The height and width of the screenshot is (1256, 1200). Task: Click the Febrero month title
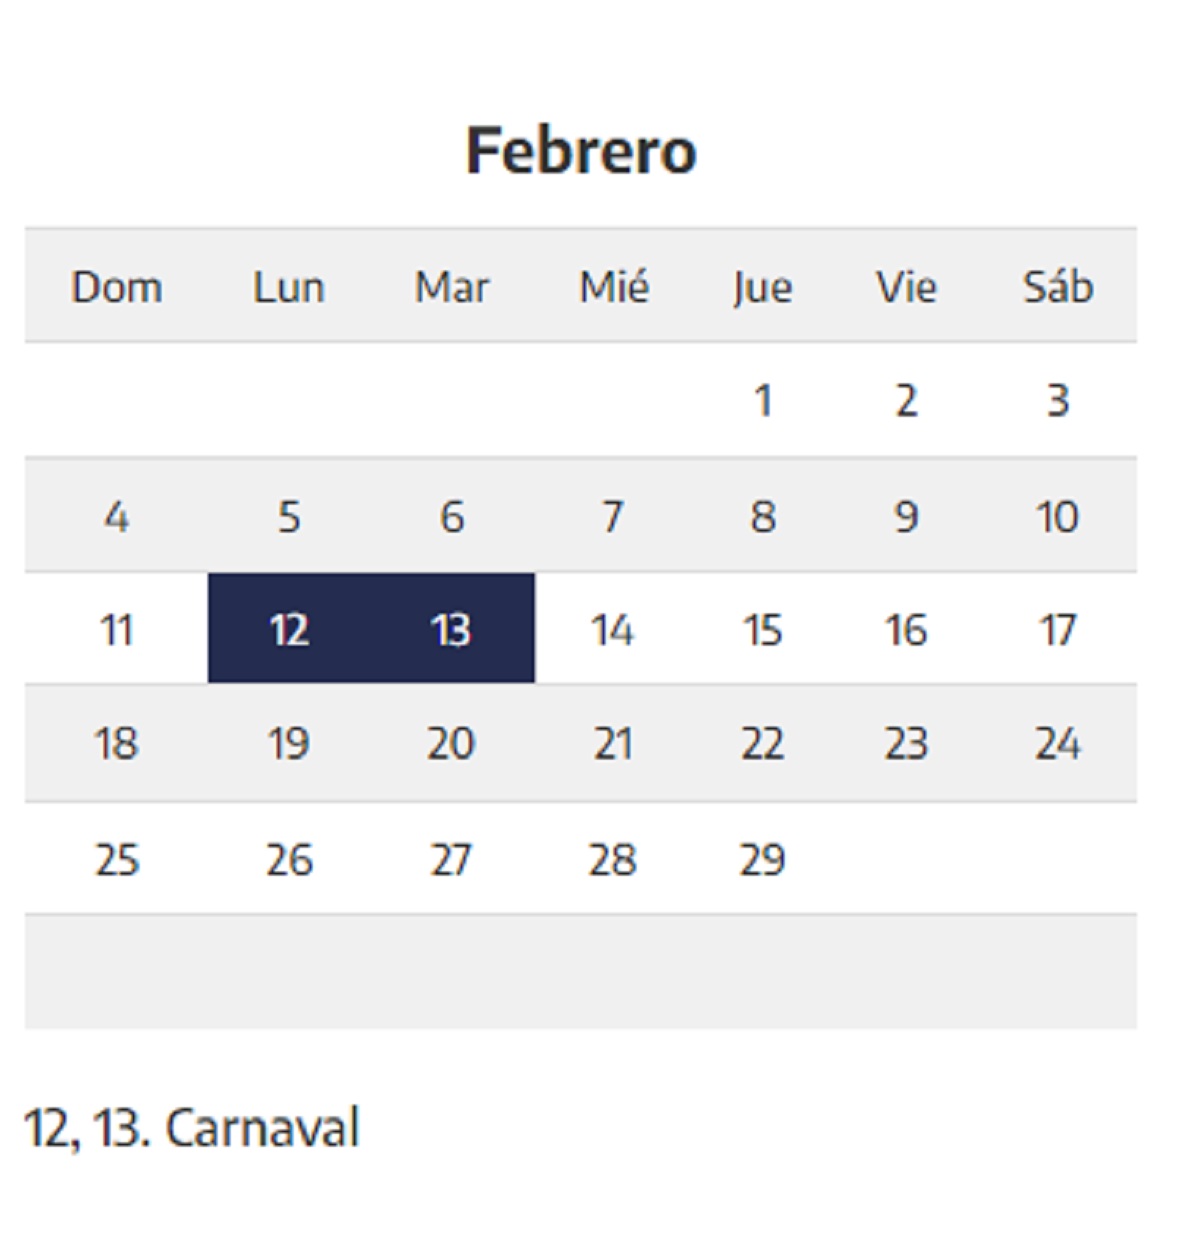[581, 151]
